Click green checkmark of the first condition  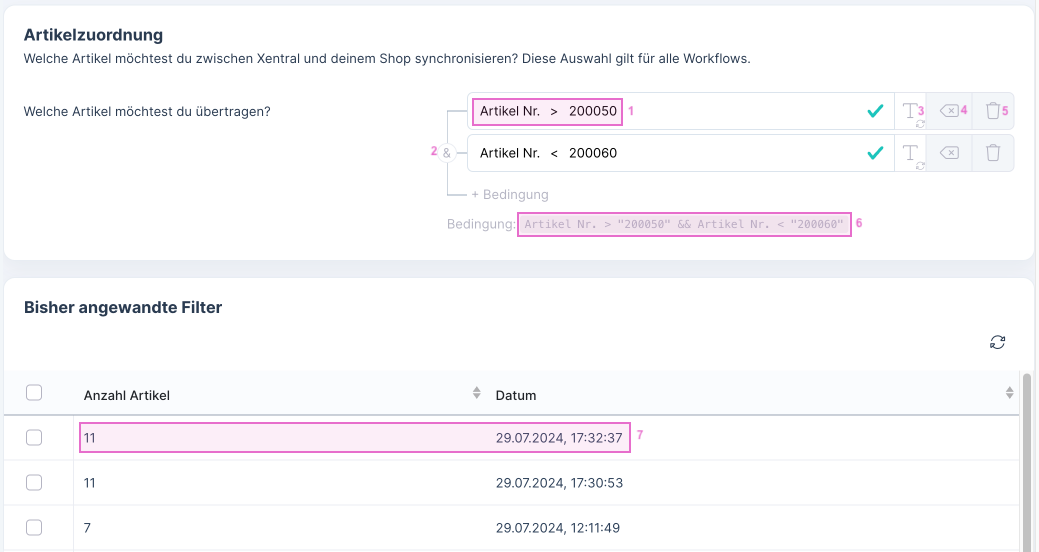tap(875, 111)
